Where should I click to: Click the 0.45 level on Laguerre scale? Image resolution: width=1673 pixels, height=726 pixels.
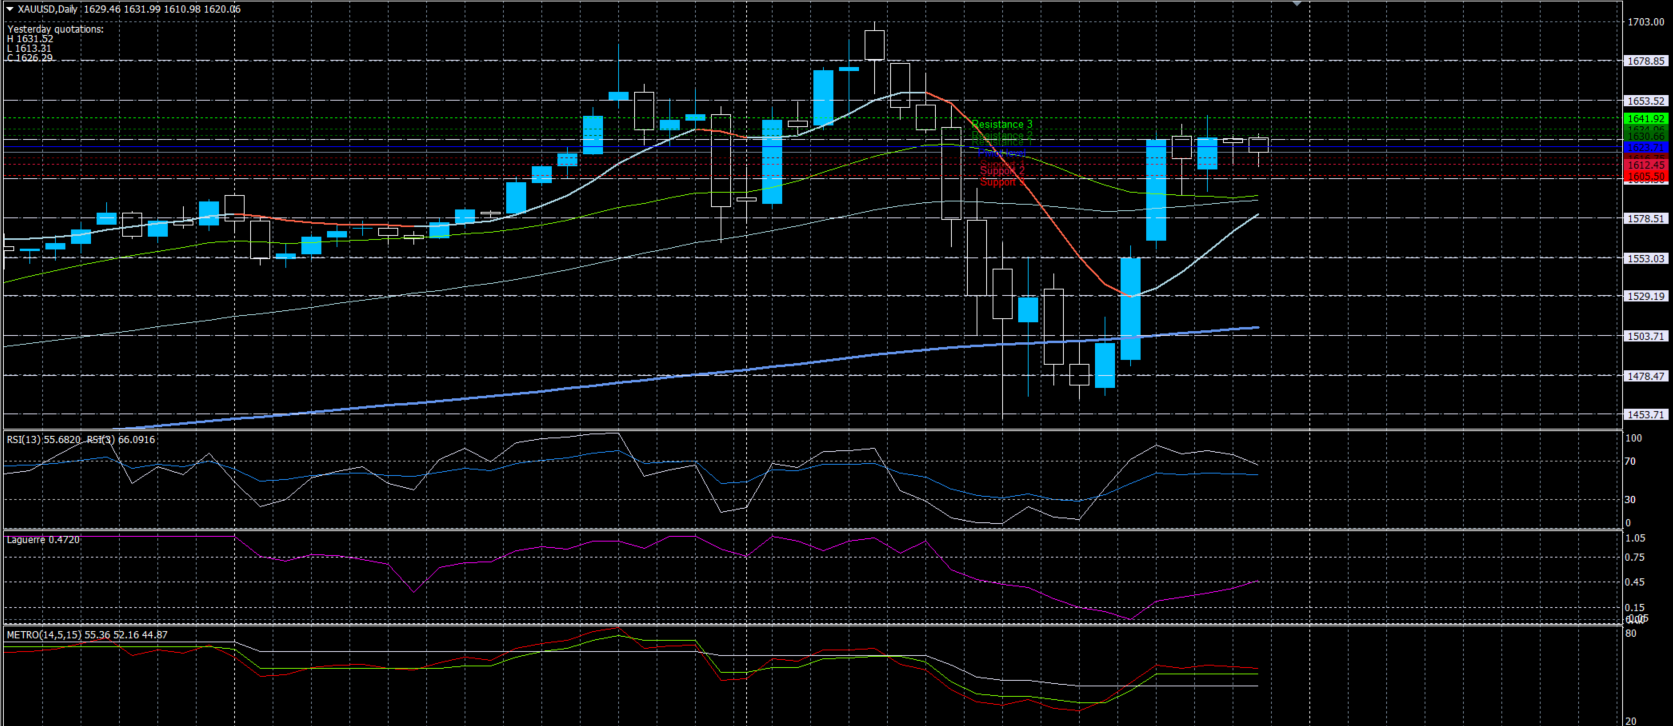(x=1635, y=582)
